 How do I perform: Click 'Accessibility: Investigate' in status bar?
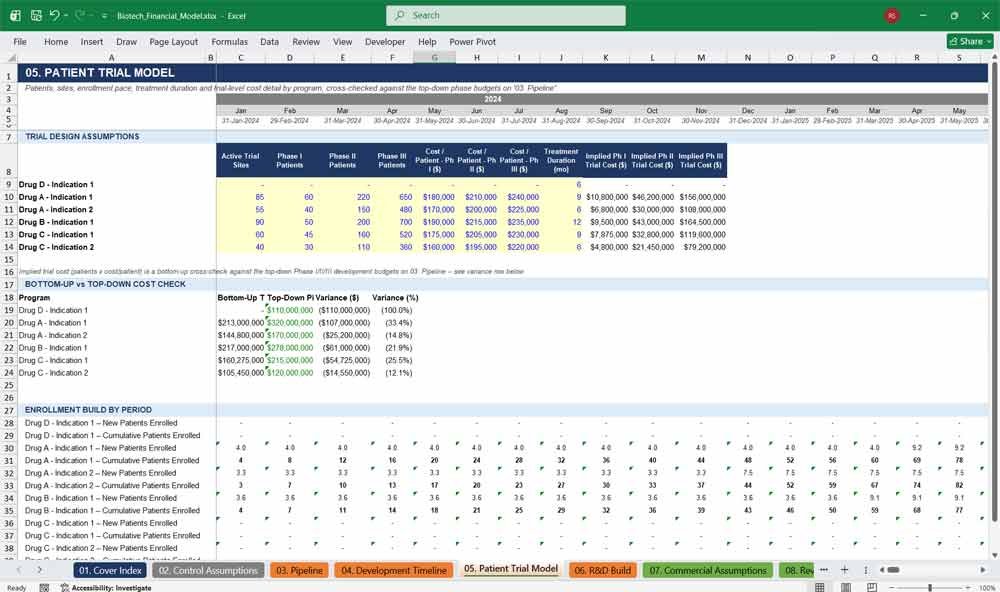pos(106,588)
